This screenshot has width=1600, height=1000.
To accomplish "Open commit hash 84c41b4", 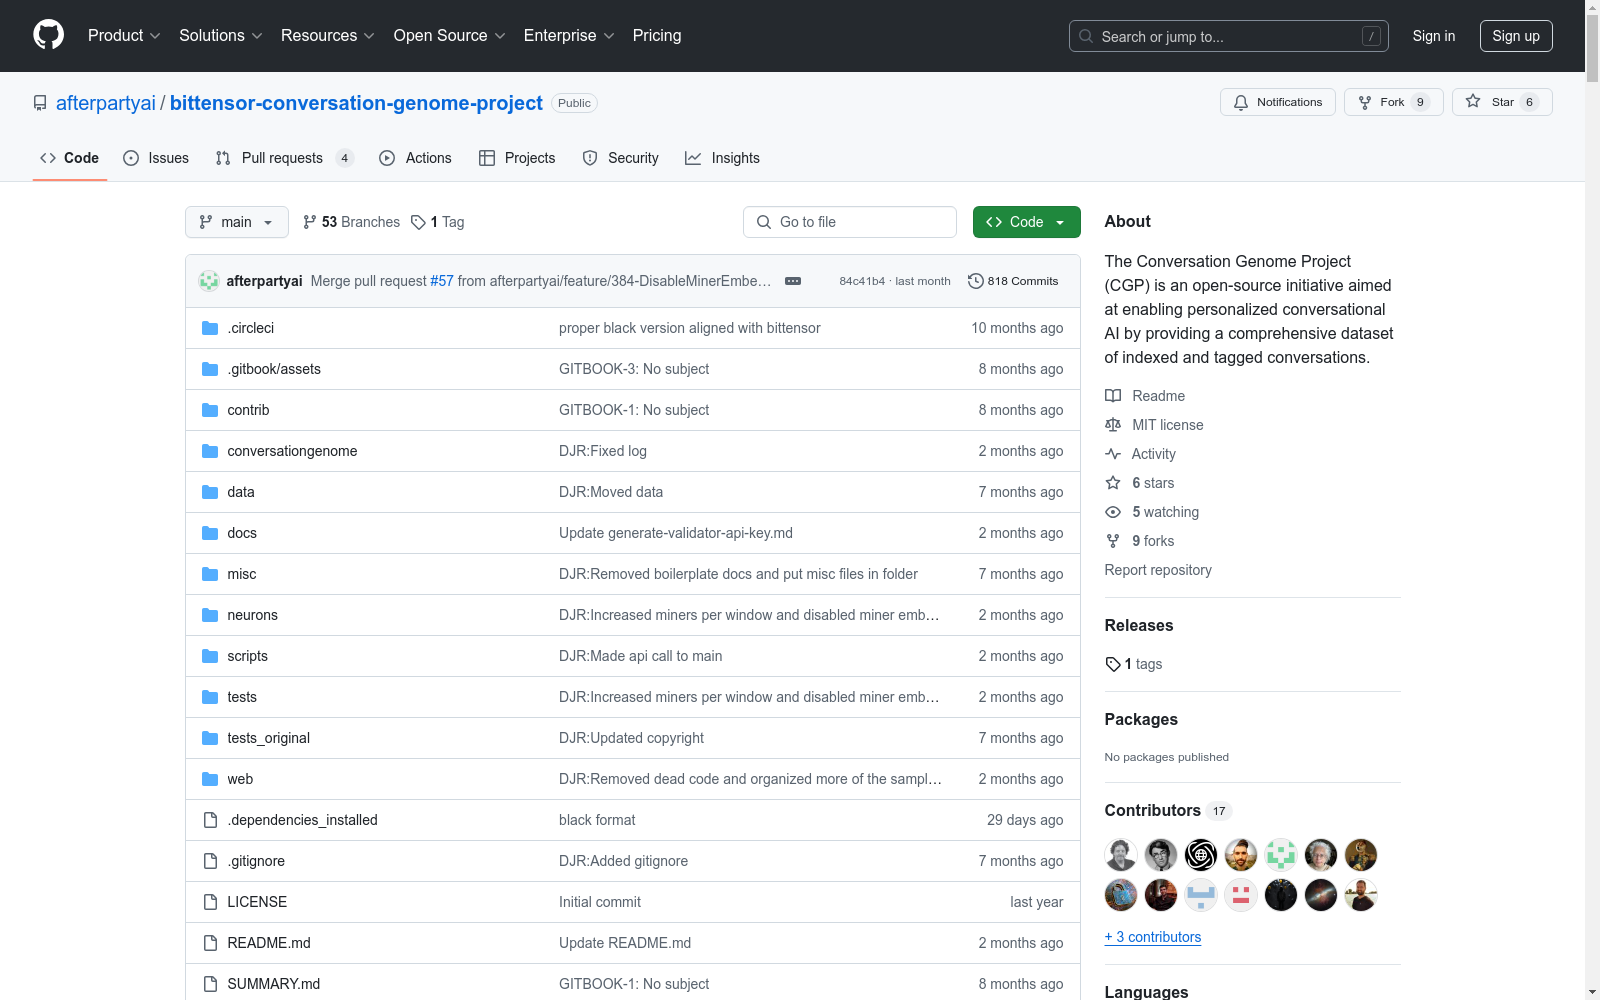I will tap(862, 281).
